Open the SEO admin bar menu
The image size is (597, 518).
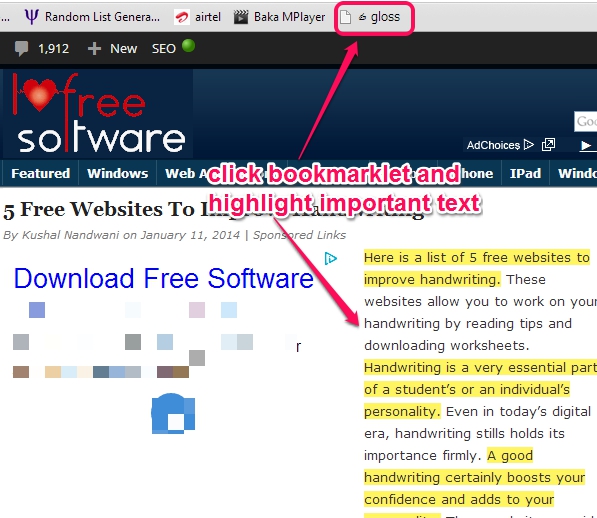(x=164, y=49)
